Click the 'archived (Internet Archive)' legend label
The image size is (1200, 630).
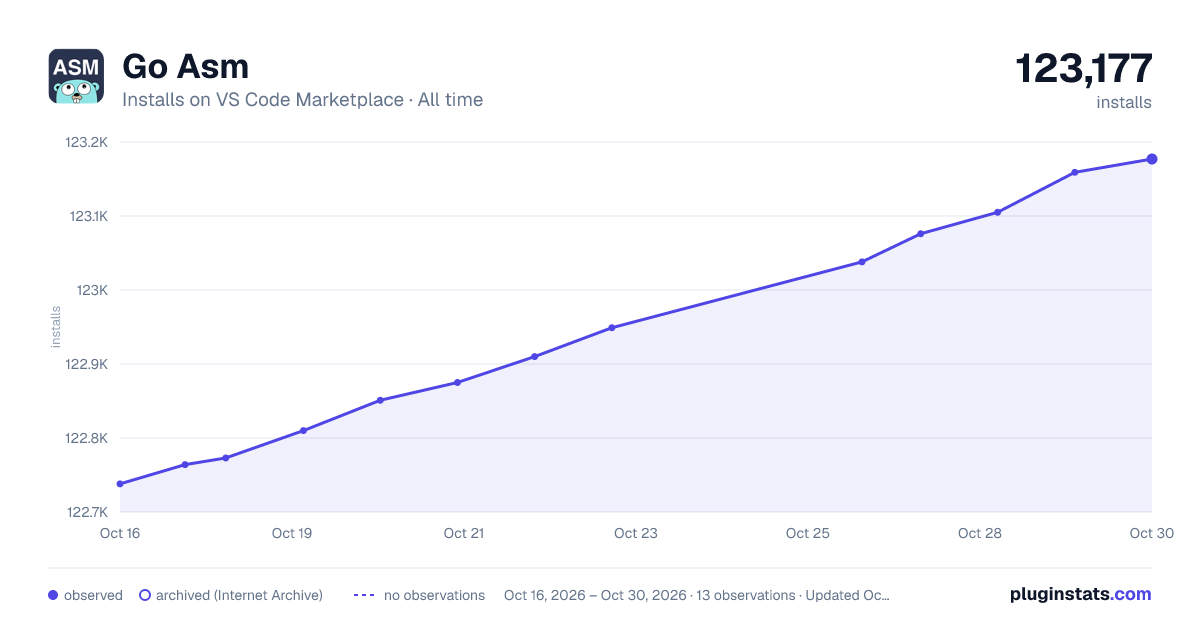pyautogui.click(x=239, y=595)
